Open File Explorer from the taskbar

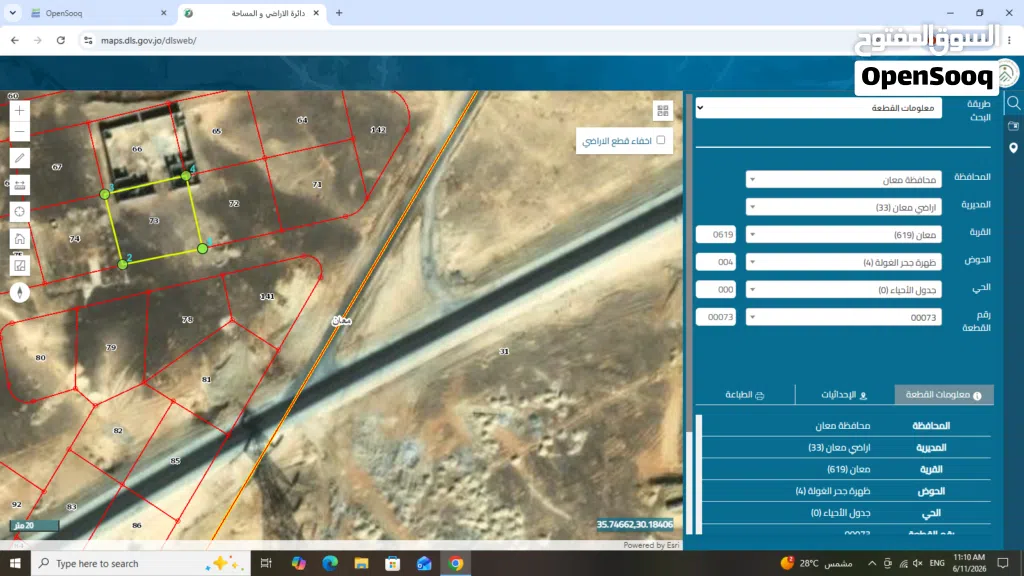click(361, 563)
